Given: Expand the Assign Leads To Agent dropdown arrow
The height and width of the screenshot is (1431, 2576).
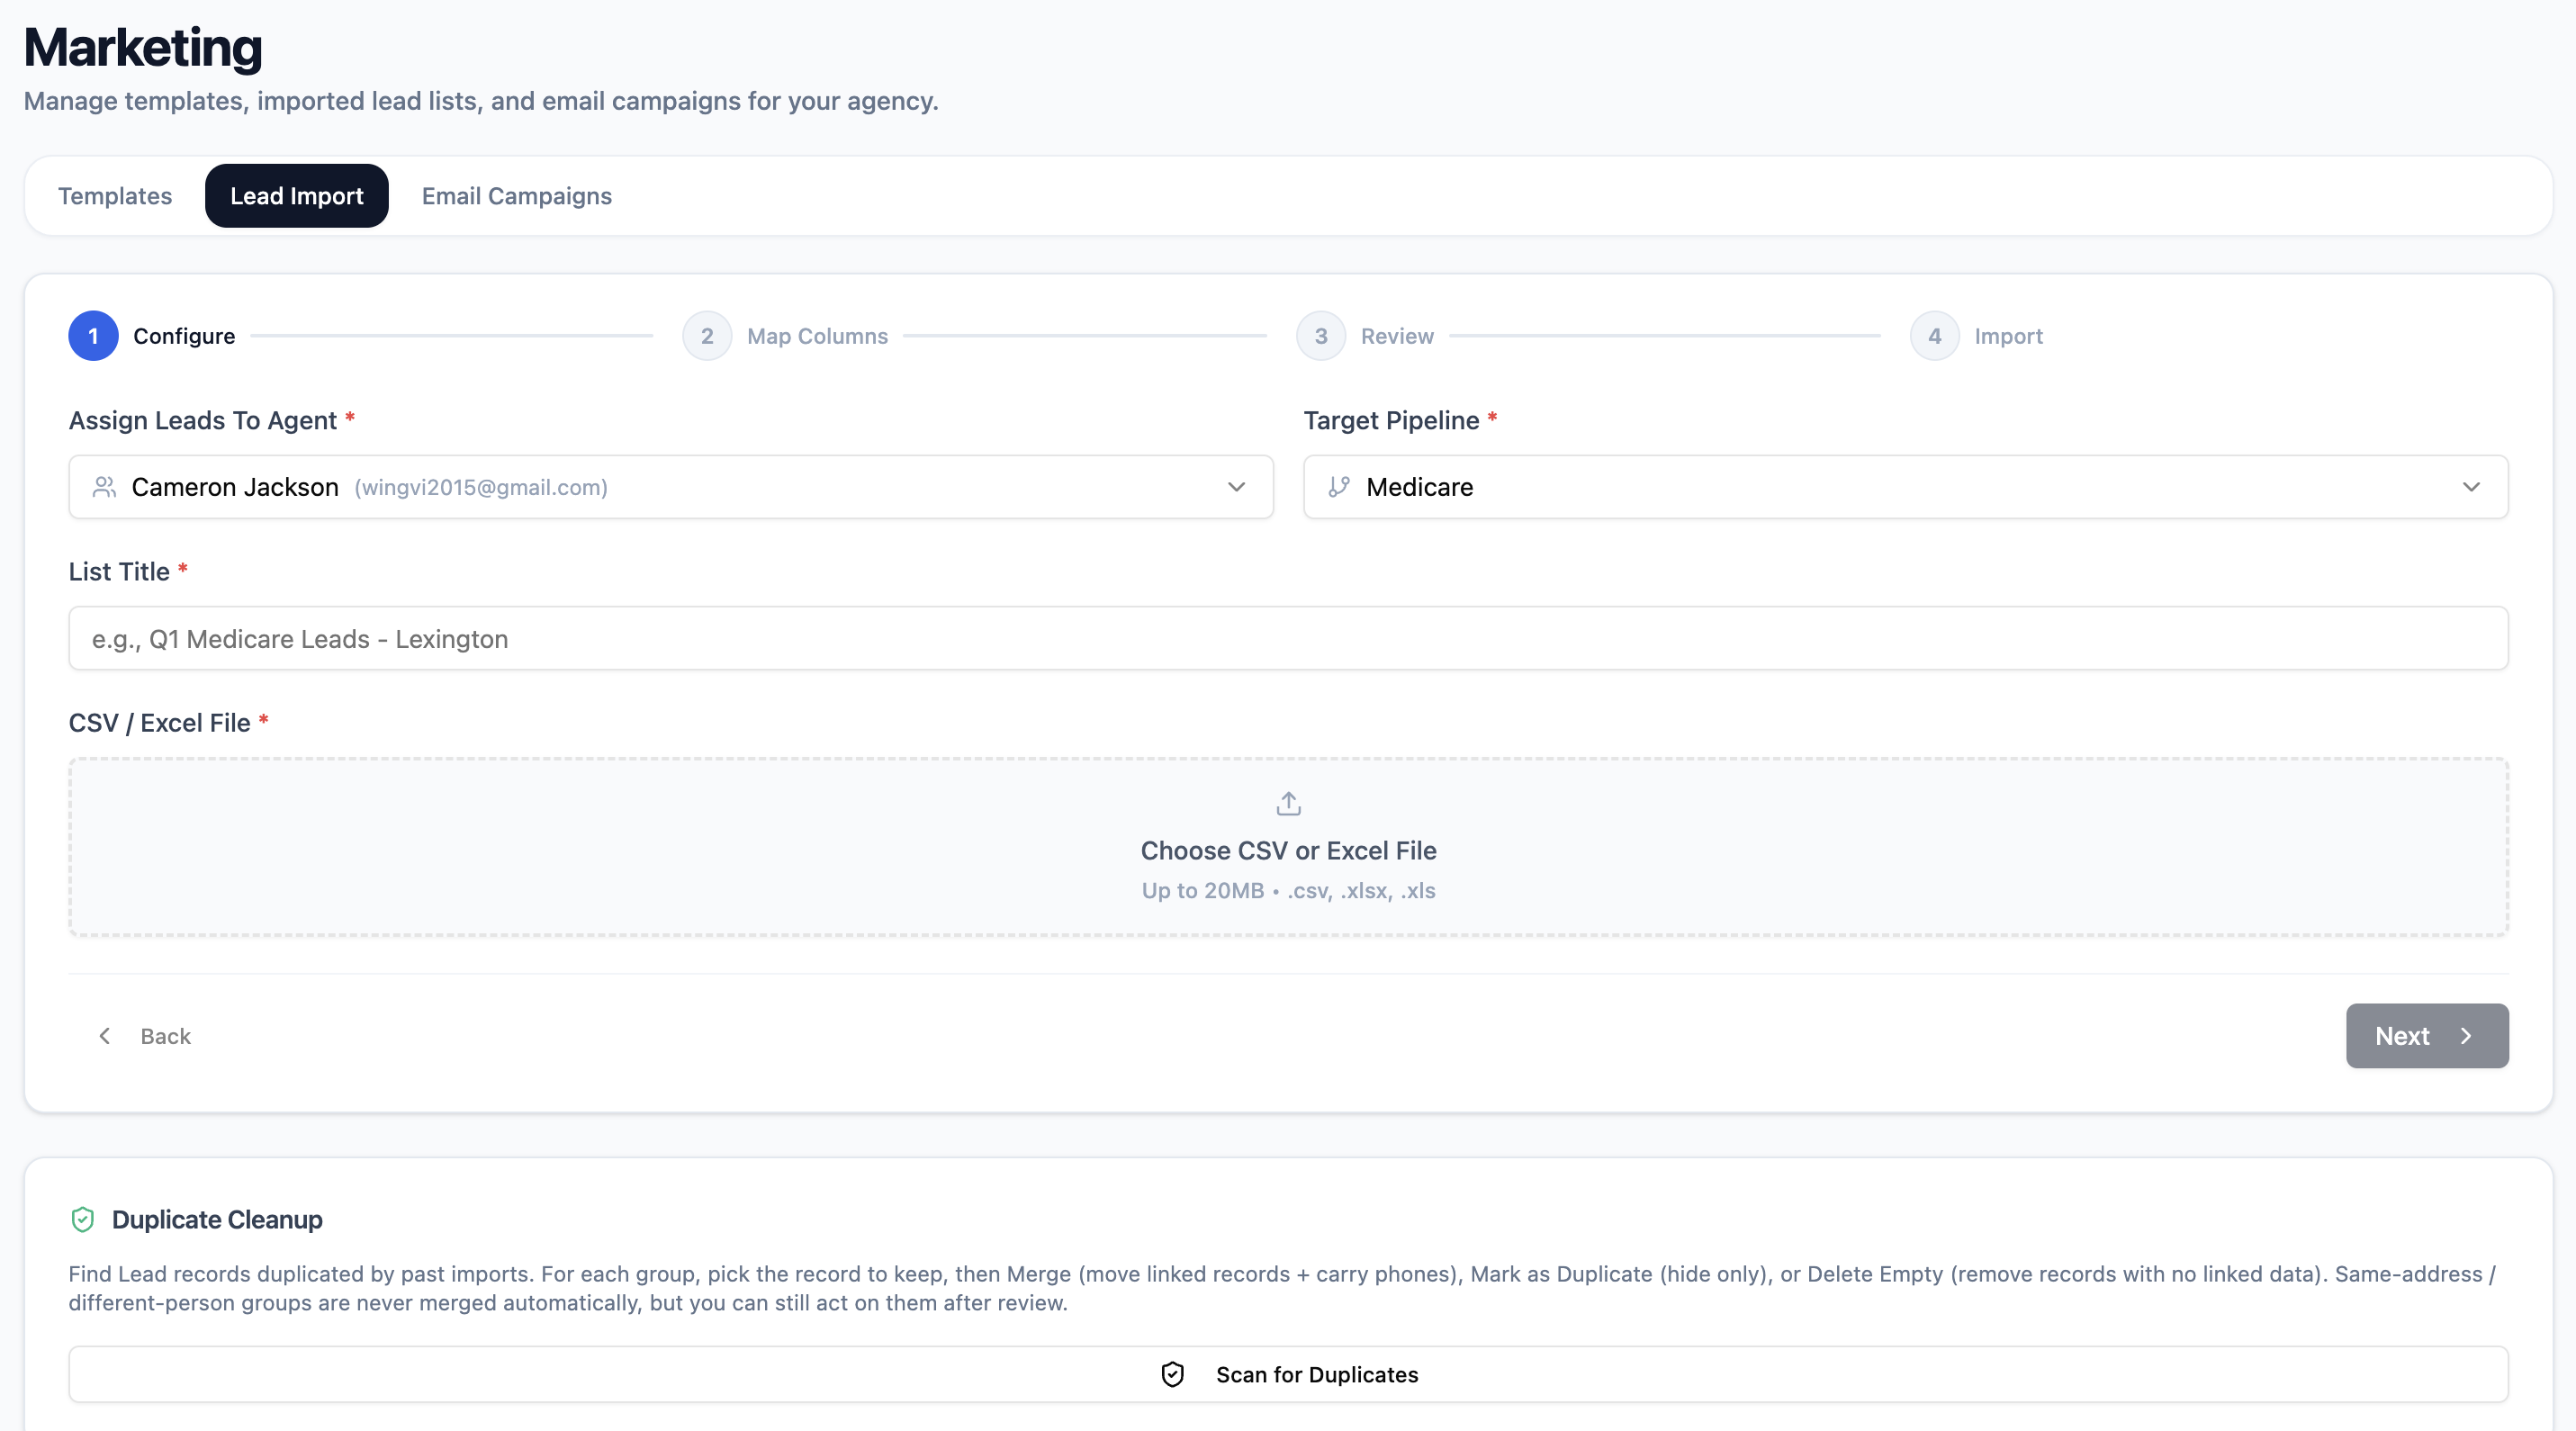Looking at the screenshot, I should [1237, 487].
